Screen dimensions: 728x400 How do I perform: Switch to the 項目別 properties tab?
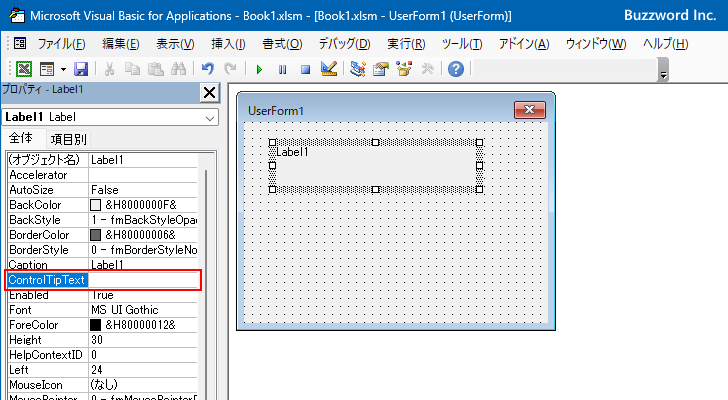click(x=68, y=139)
